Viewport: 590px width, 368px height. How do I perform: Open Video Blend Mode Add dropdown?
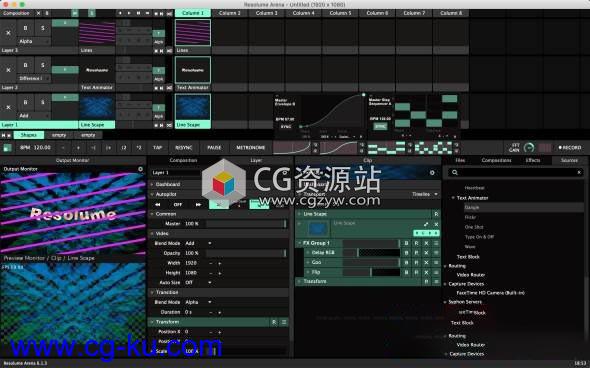click(x=198, y=243)
